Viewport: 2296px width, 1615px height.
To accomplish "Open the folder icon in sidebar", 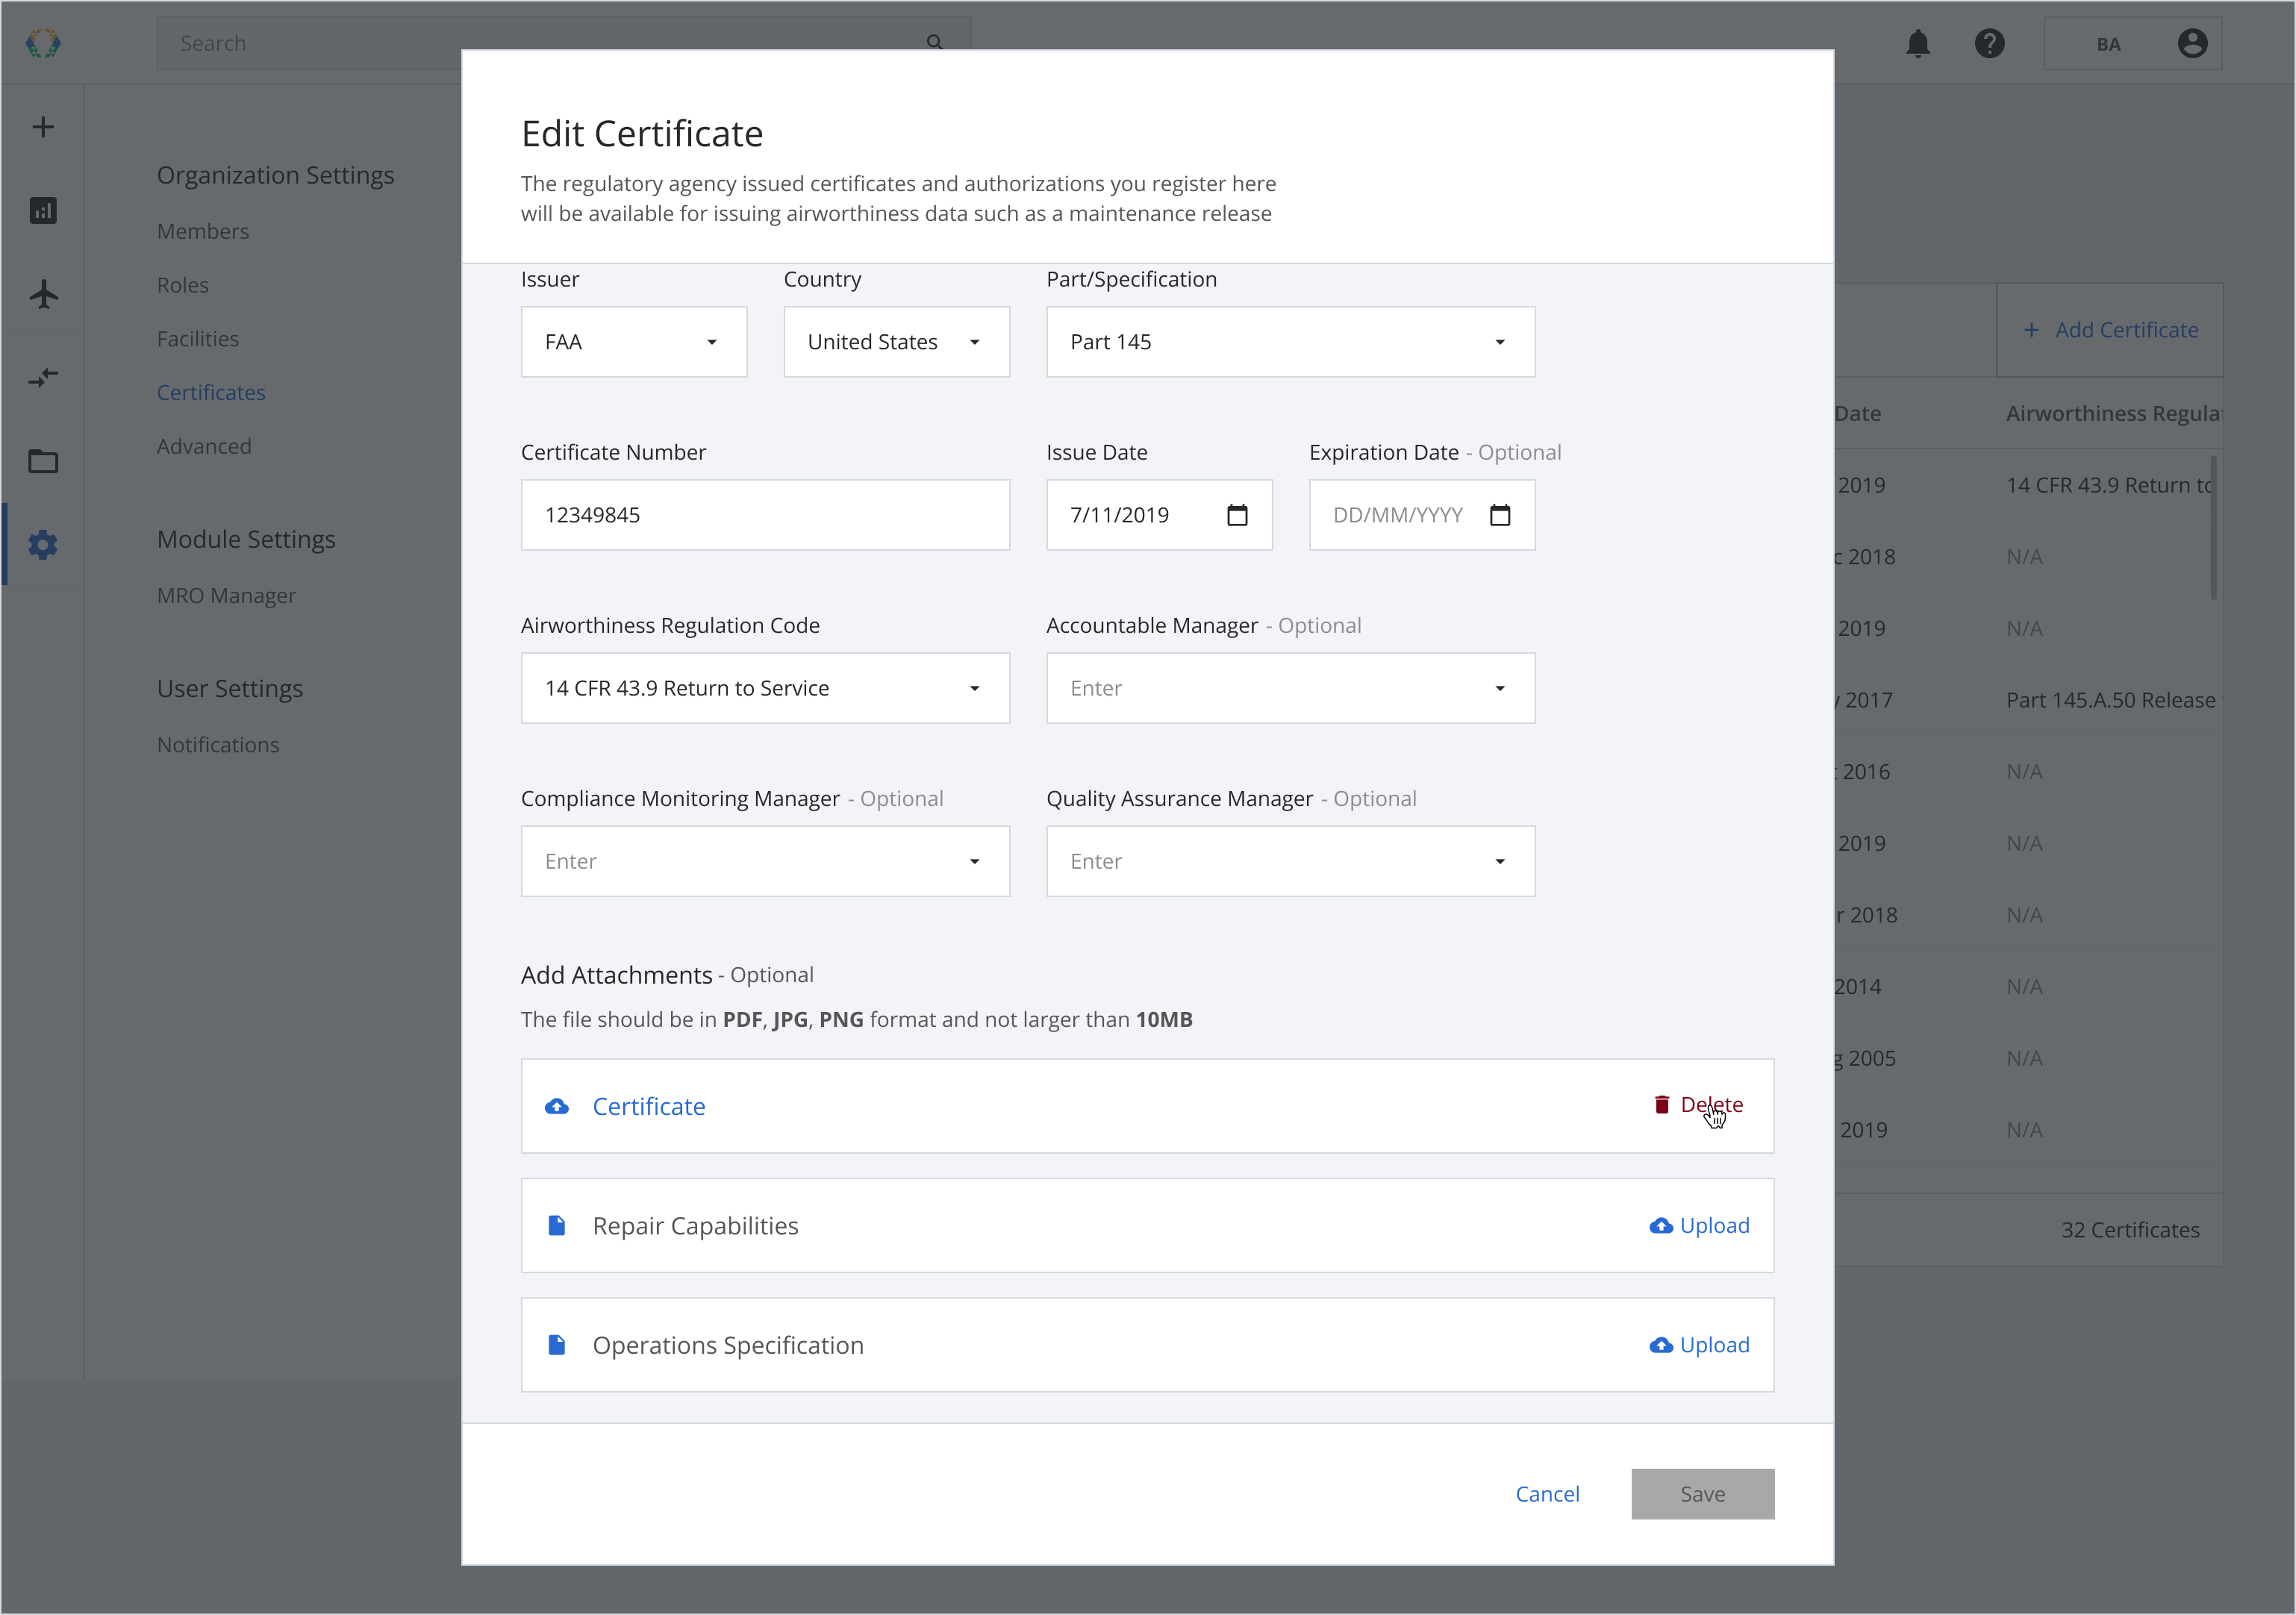I will (x=43, y=461).
